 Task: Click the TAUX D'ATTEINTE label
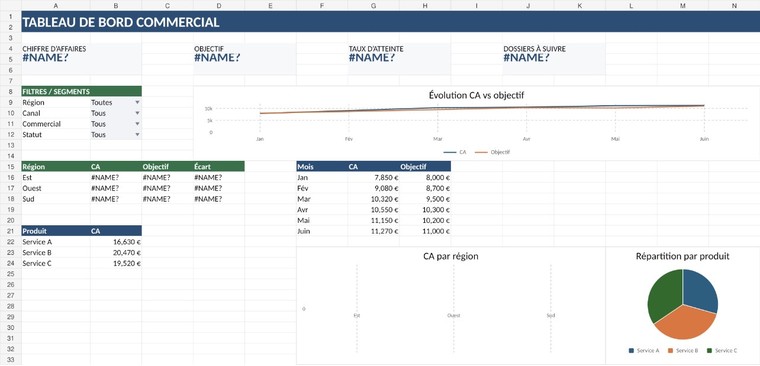(376, 49)
